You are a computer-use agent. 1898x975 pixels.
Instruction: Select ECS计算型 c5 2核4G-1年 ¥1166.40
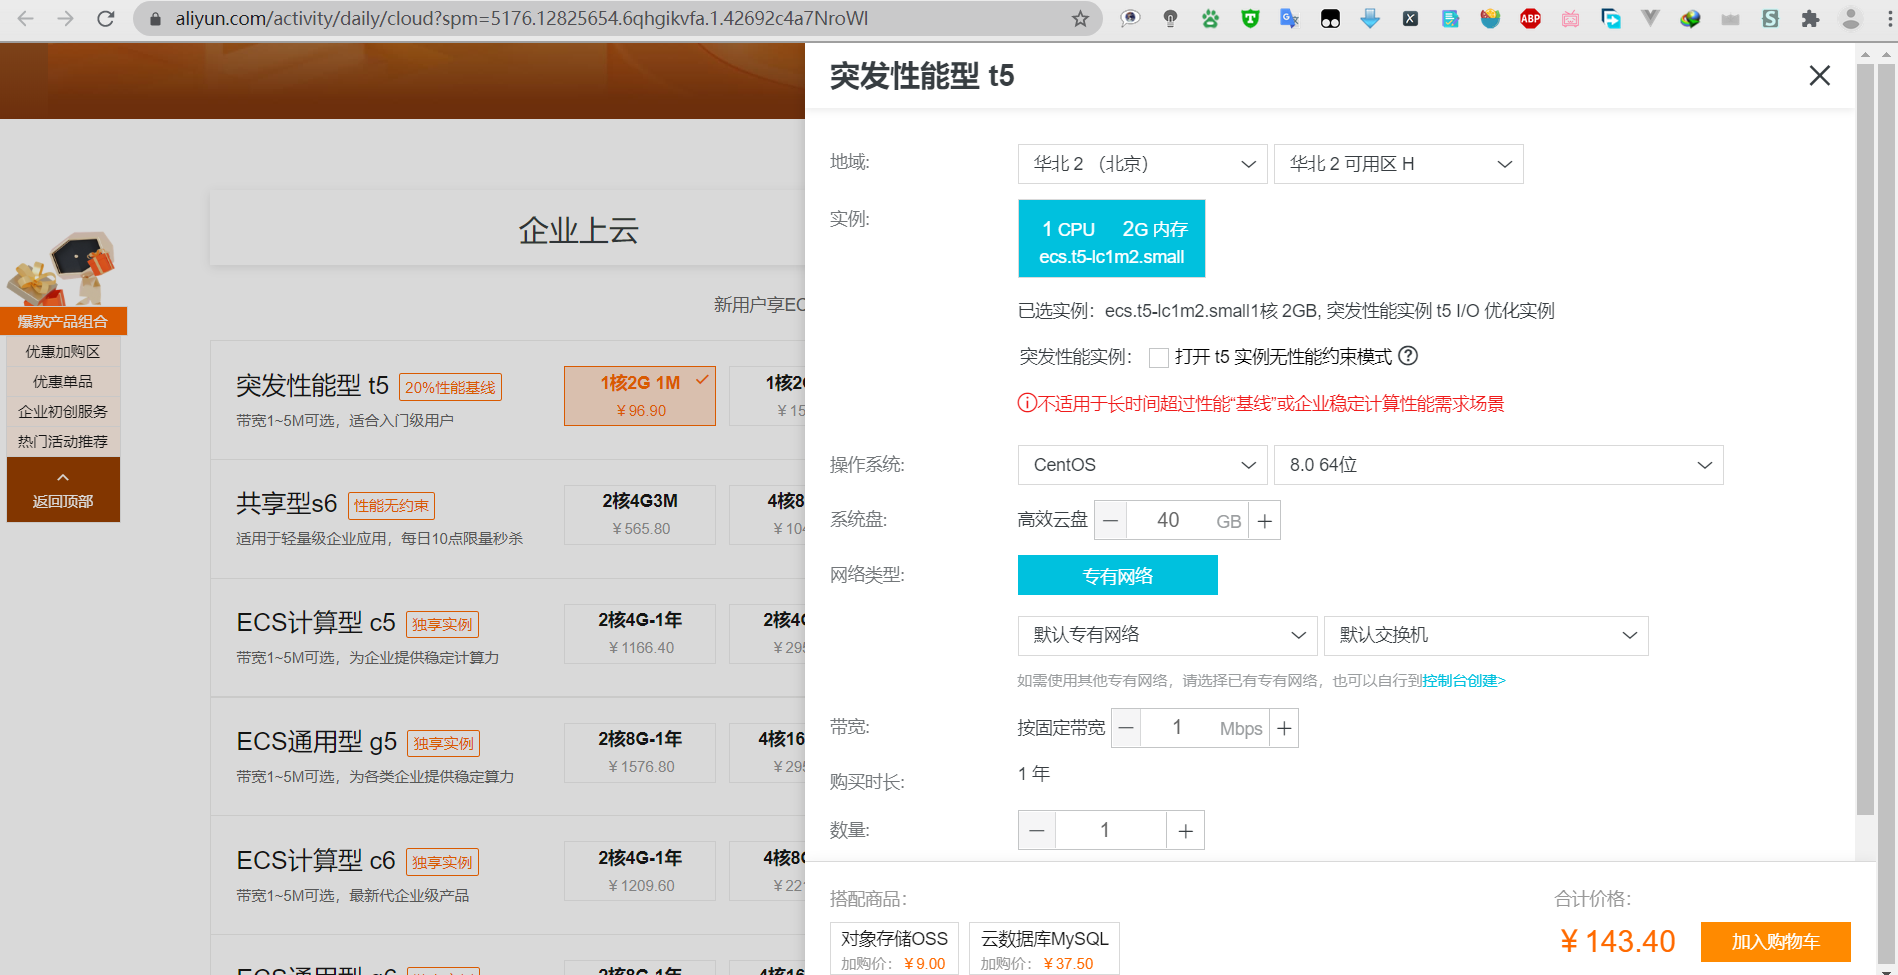pos(640,633)
